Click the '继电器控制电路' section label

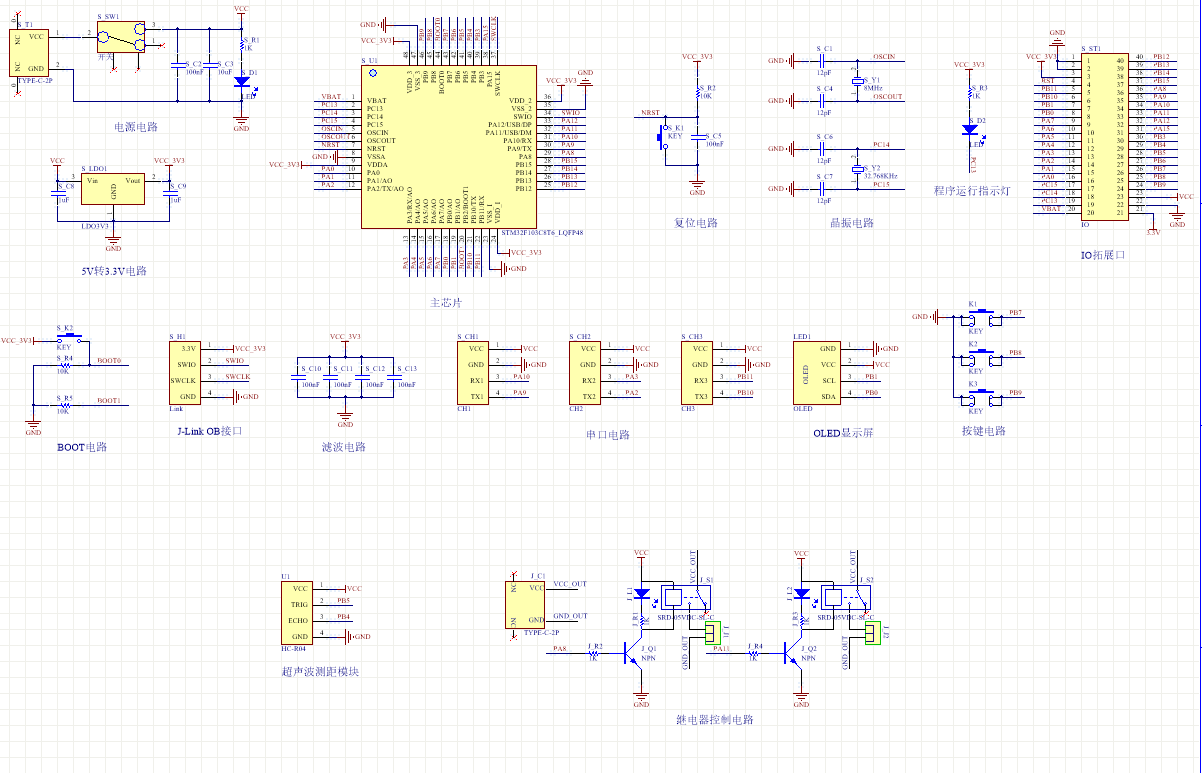click(x=715, y=719)
